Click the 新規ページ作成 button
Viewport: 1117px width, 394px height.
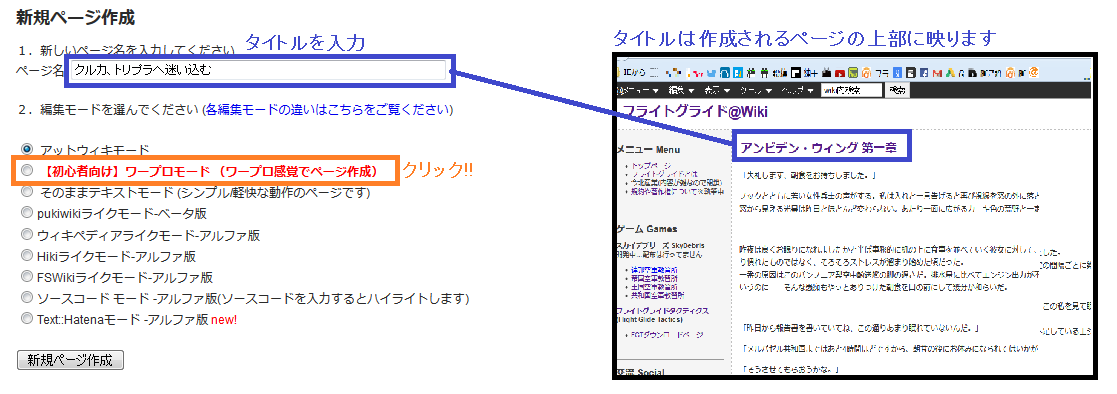(70, 360)
